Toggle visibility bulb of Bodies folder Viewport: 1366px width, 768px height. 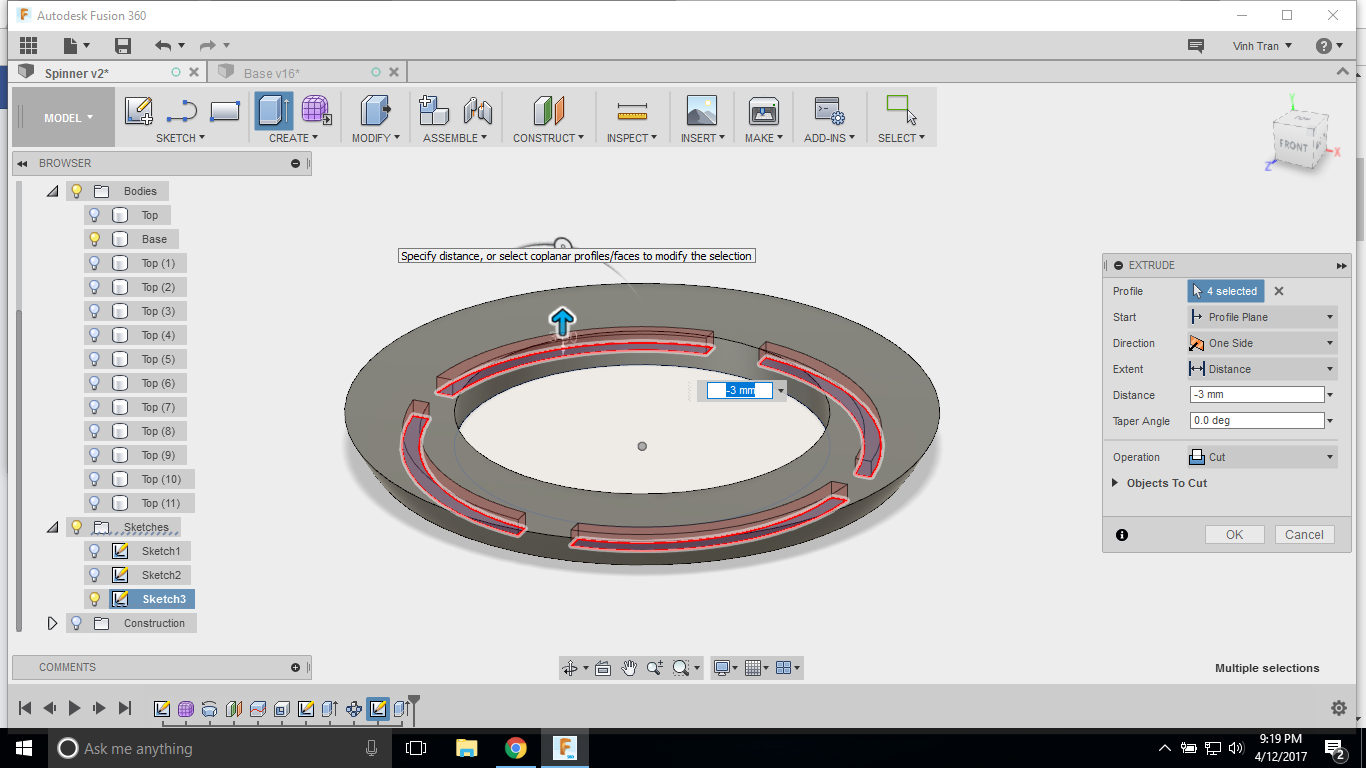(76, 191)
